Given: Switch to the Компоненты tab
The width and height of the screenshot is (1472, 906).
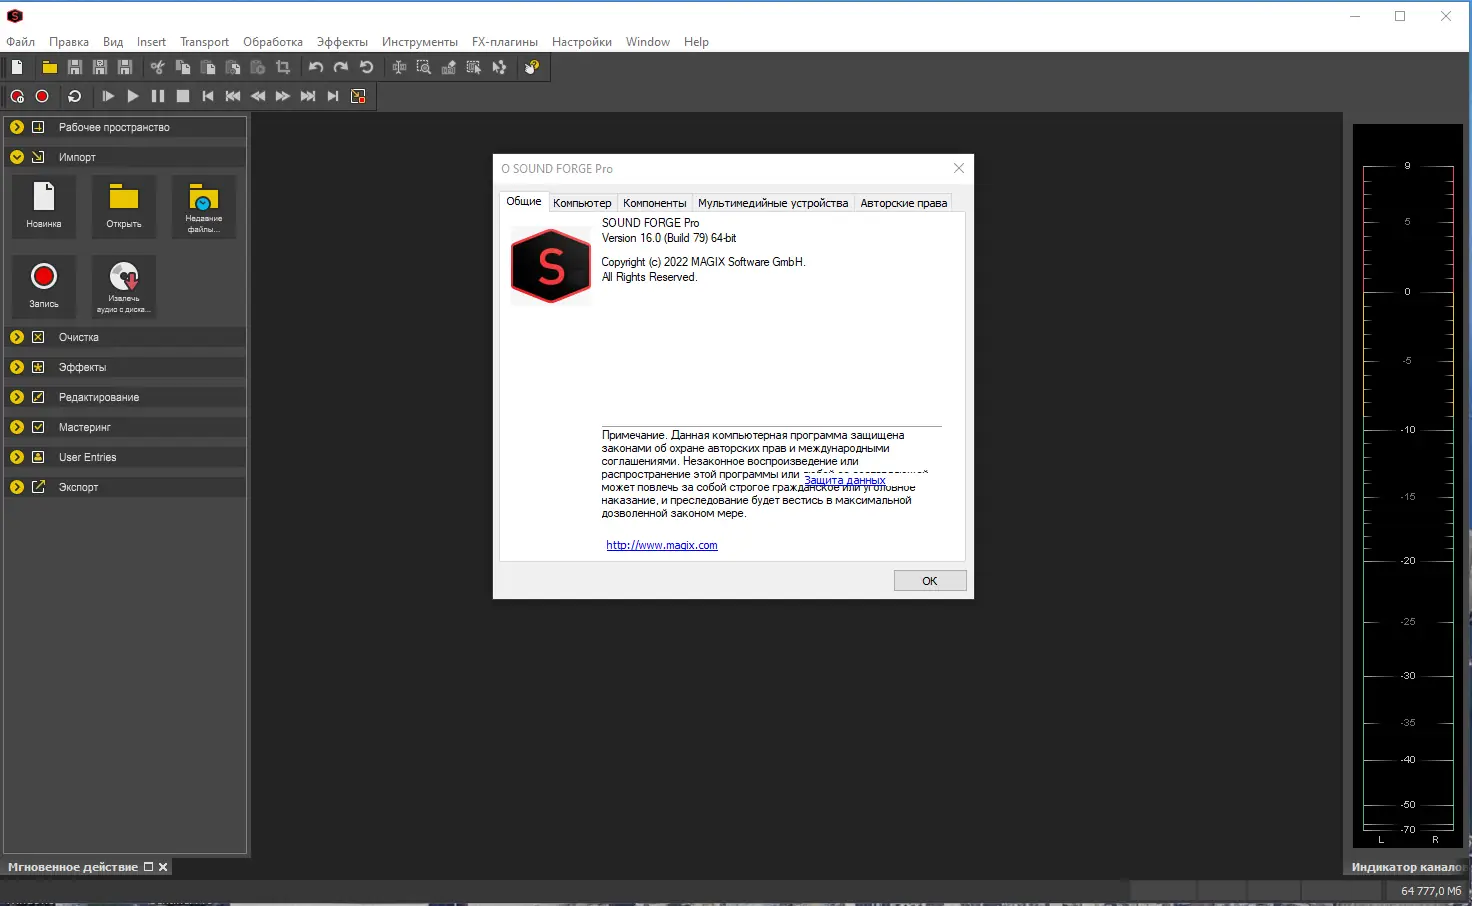Looking at the screenshot, I should (654, 203).
